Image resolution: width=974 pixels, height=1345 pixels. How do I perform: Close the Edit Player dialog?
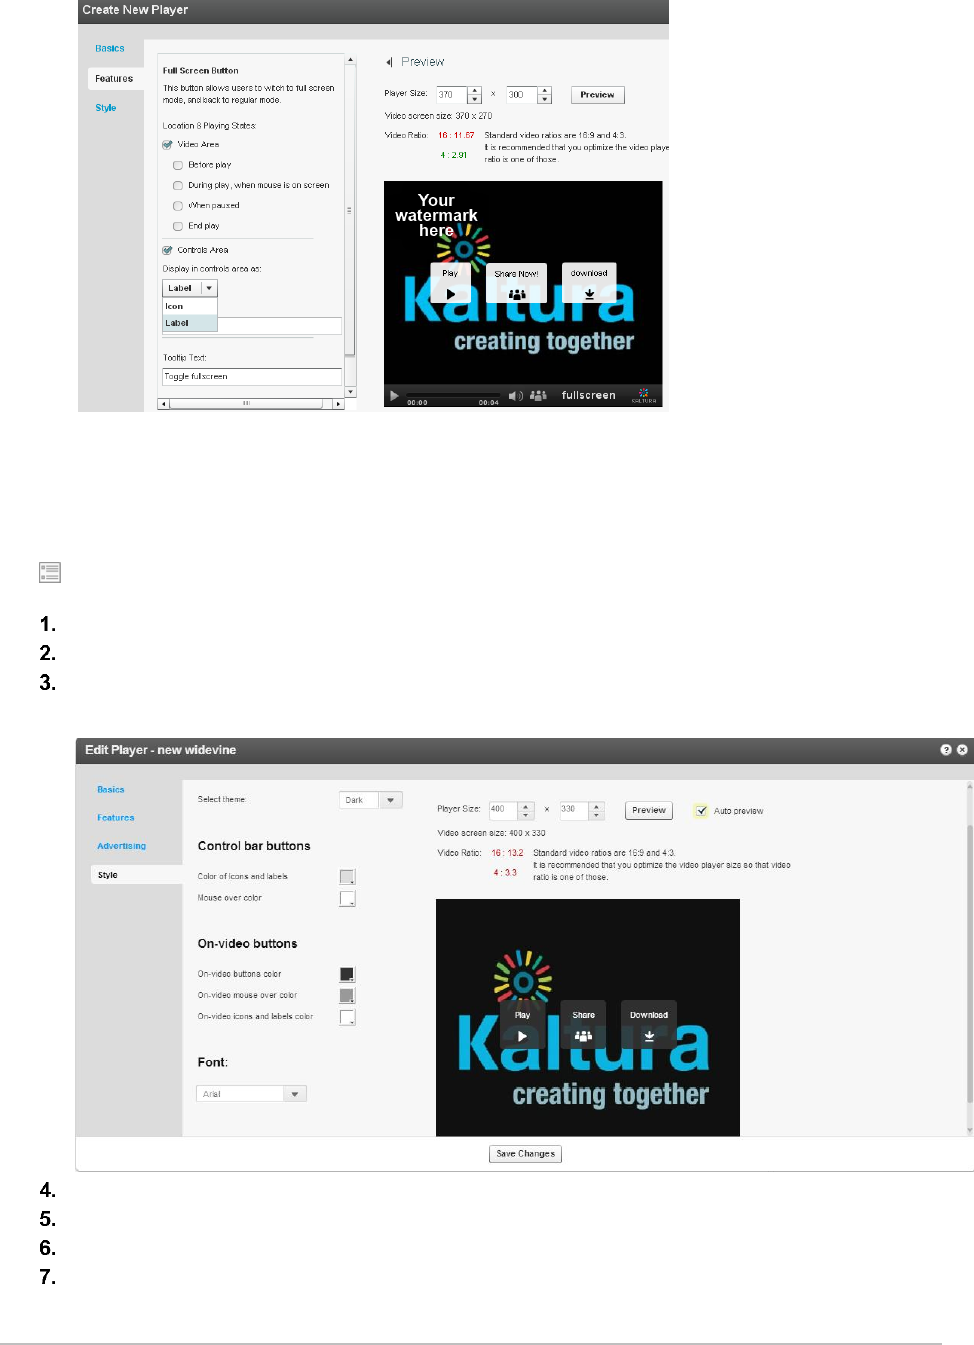(x=962, y=750)
